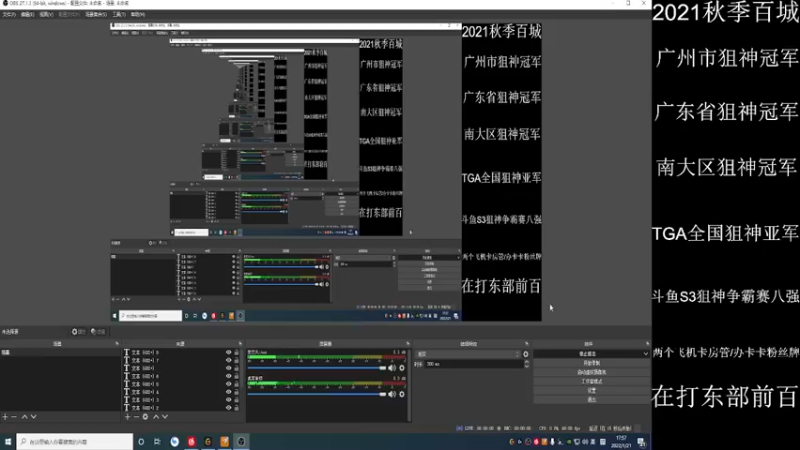Open the 文件 (File) menu
Image resolution: width=800 pixels, height=450 pixels.
[9, 14]
